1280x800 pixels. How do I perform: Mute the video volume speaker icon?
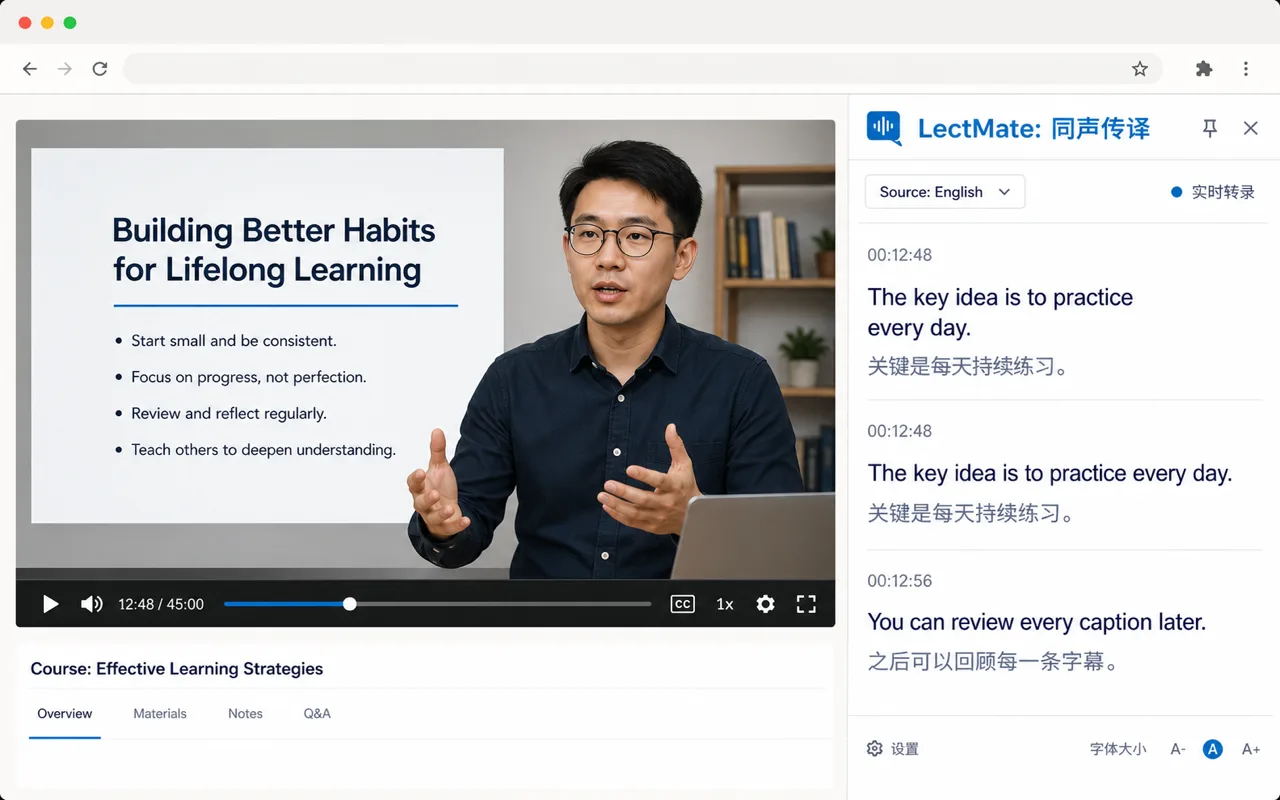coord(91,604)
